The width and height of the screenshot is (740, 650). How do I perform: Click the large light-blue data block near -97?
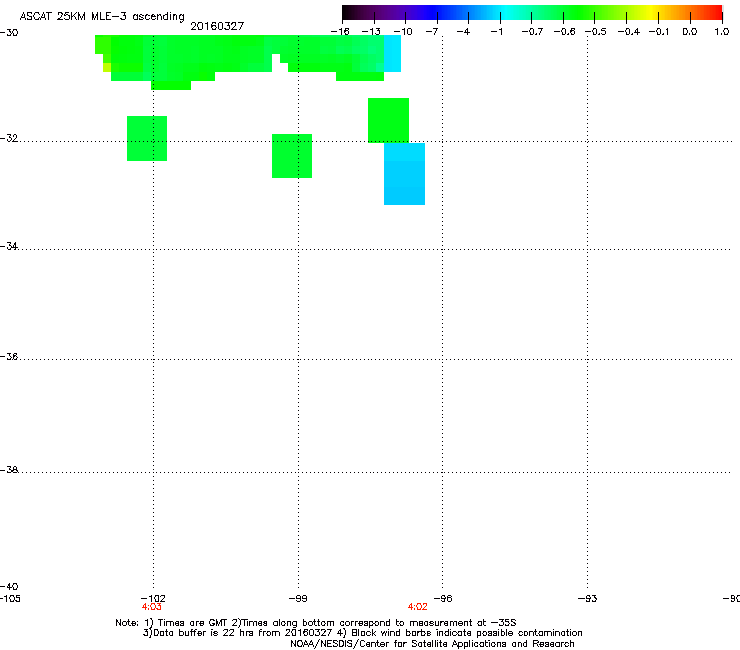[404, 174]
